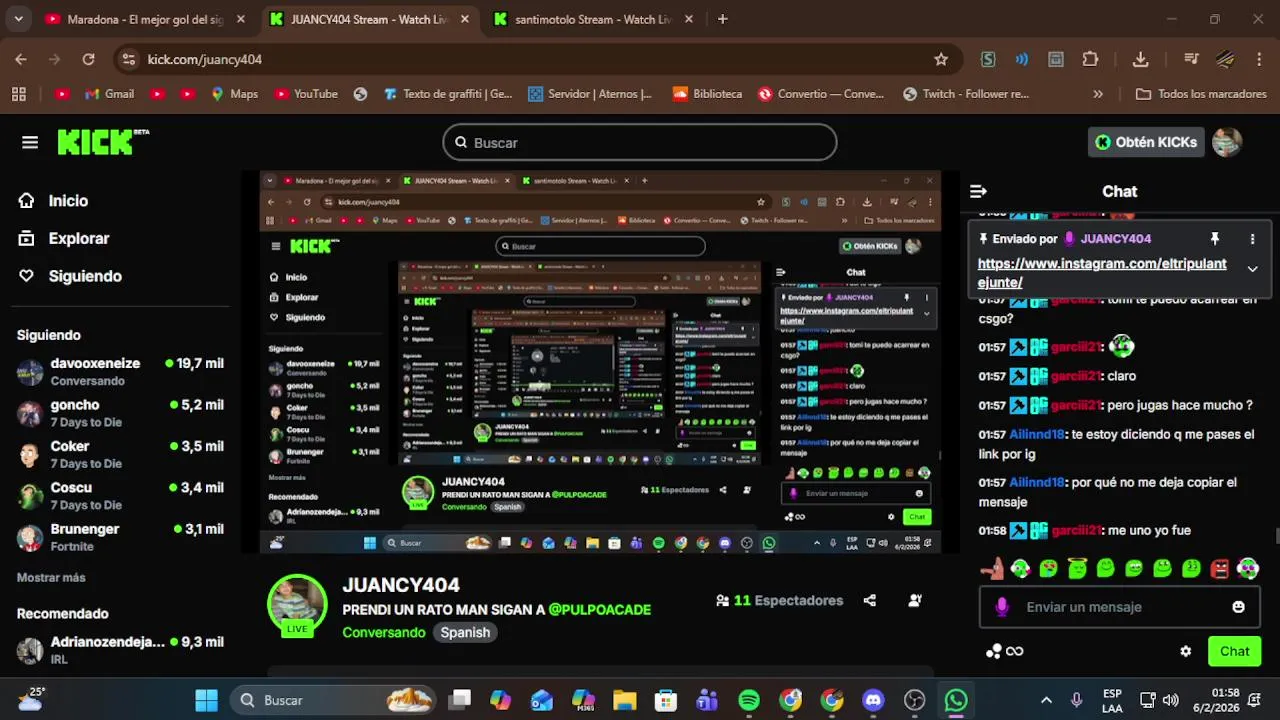Open Brunenger channel in sidebar
This screenshot has width=1280, height=720.
120,537
